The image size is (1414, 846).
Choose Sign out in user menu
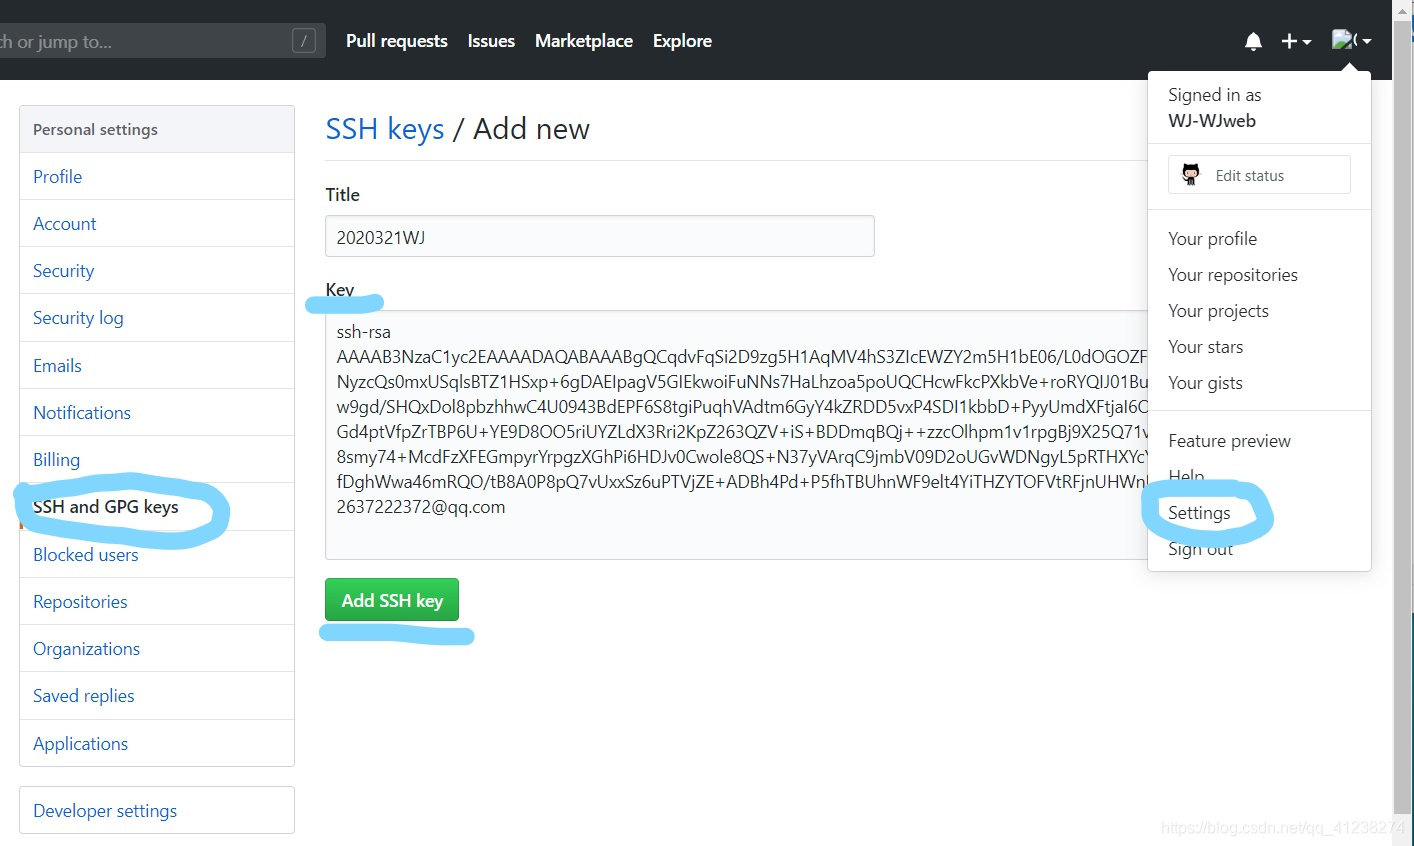point(1200,549)
